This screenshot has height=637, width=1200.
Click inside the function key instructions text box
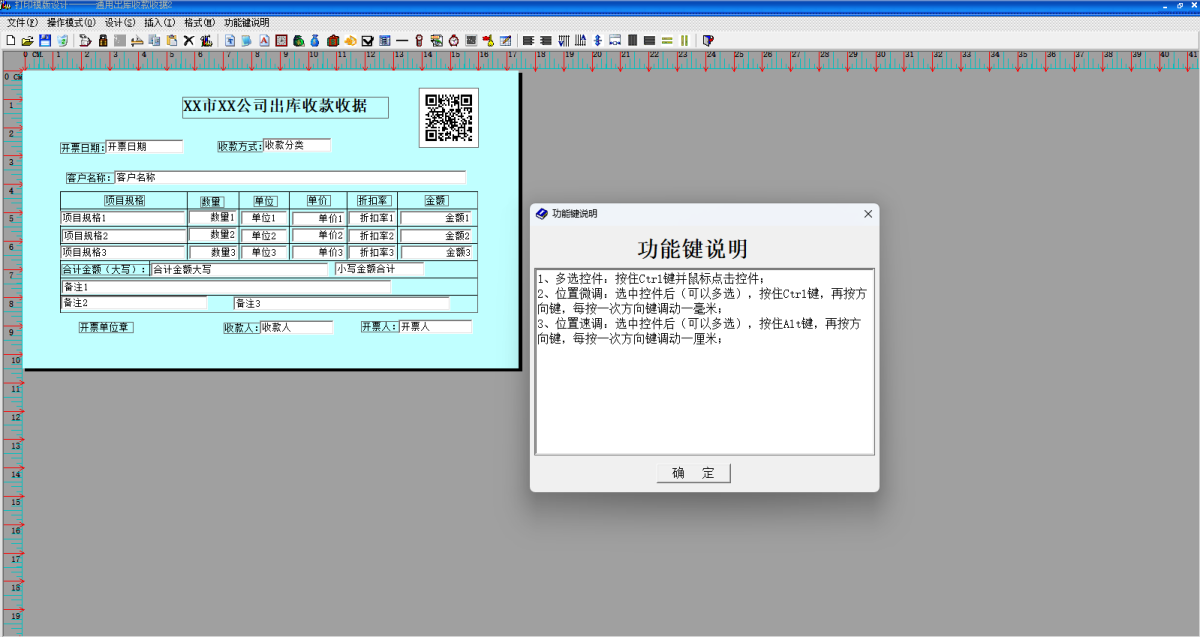coord(704,380)
